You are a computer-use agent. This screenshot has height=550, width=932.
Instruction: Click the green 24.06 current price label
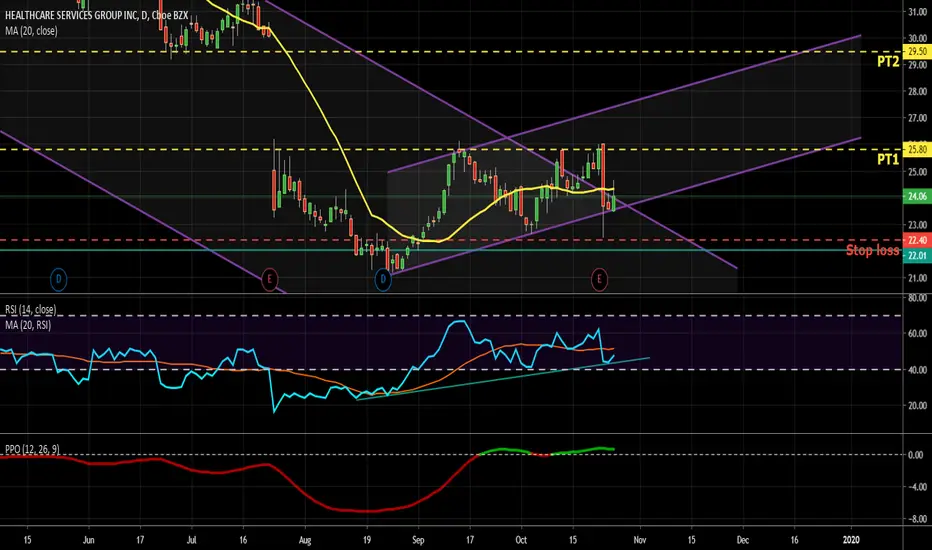[917, 196]
